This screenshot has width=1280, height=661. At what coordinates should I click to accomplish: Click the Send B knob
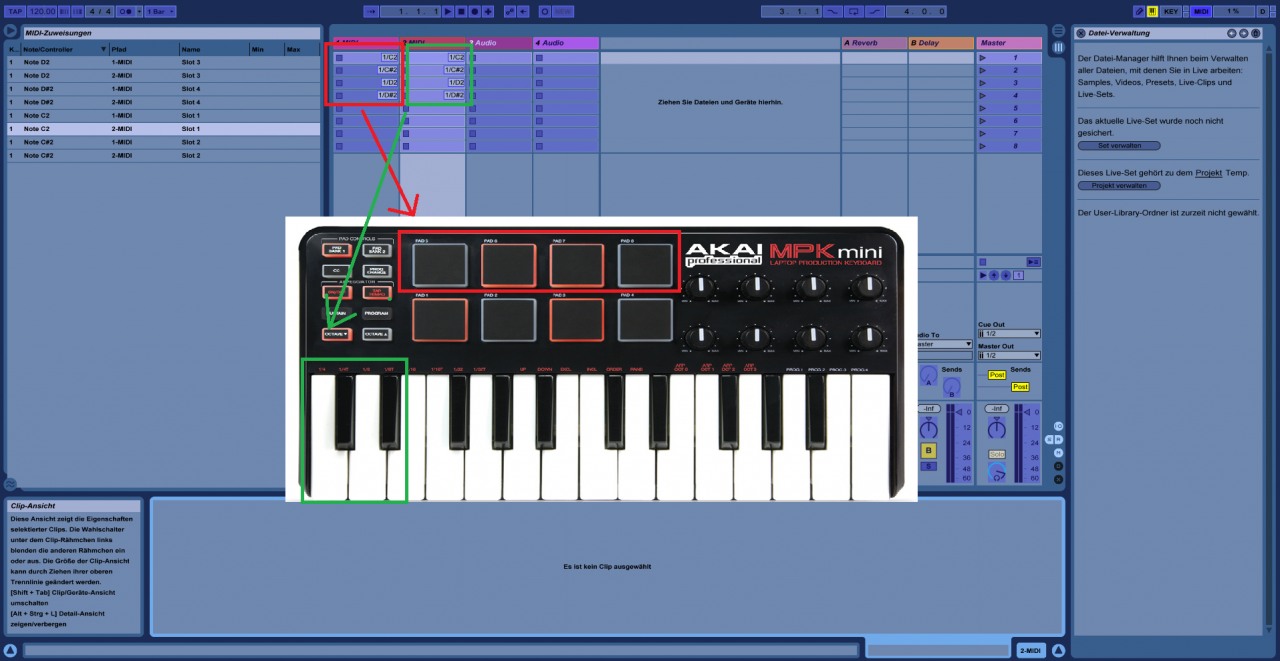click(952, 387)
